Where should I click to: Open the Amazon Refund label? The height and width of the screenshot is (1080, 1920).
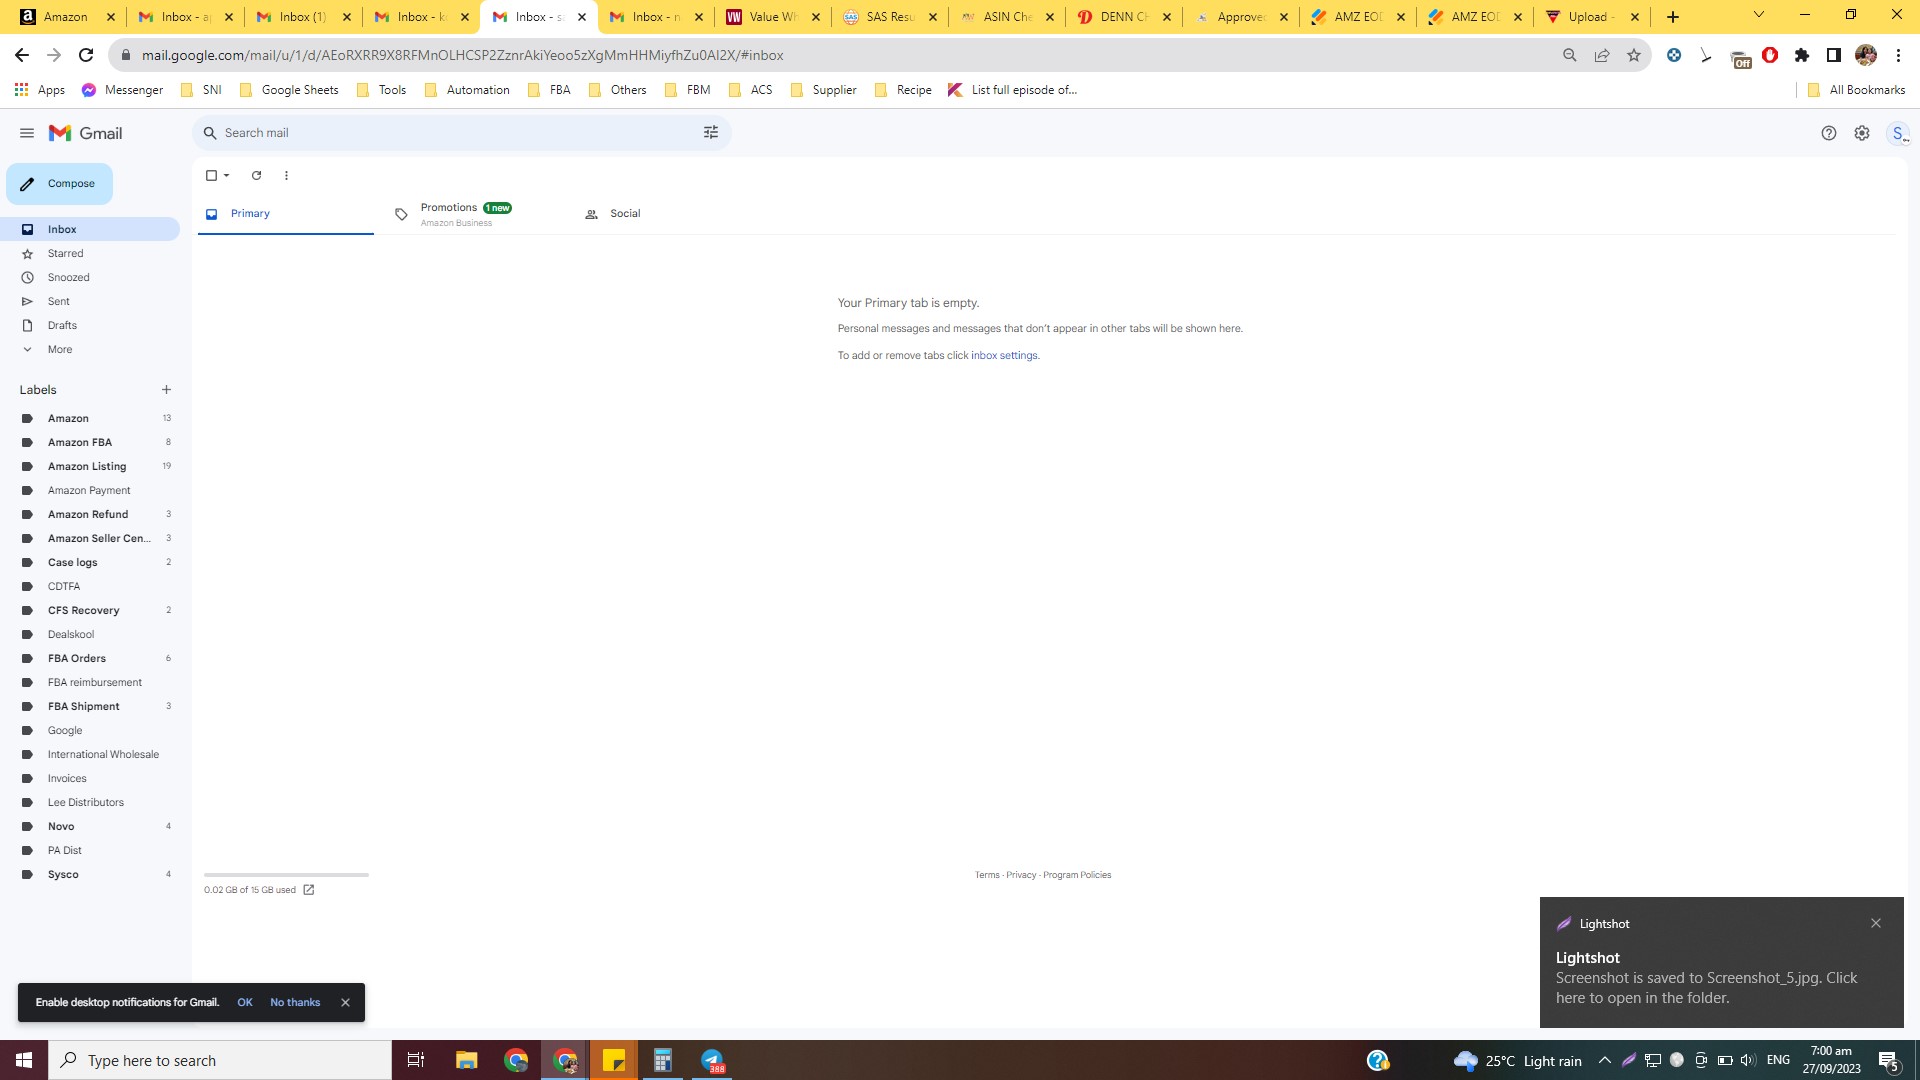point(90,515)
